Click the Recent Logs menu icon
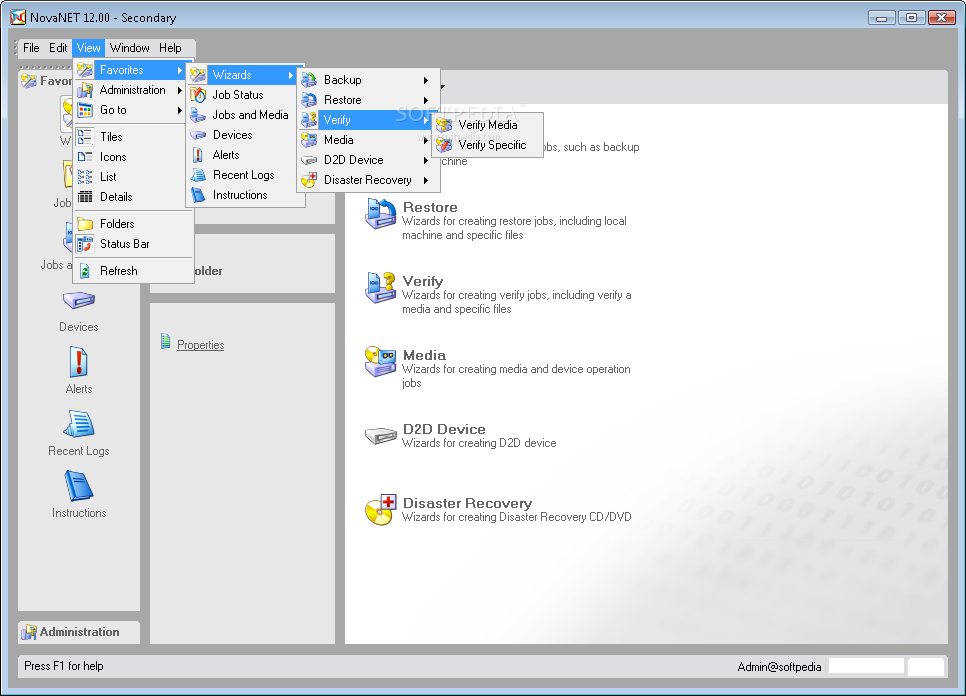Image resolution: width=966 pixels, height=696 pixels. [198, 176]
